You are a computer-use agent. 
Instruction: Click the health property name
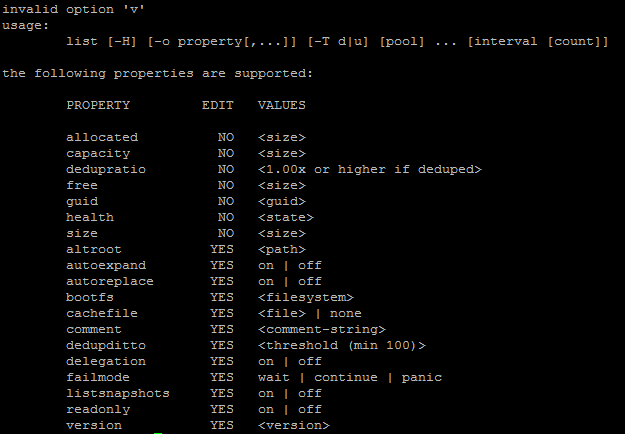coord(90,217)
